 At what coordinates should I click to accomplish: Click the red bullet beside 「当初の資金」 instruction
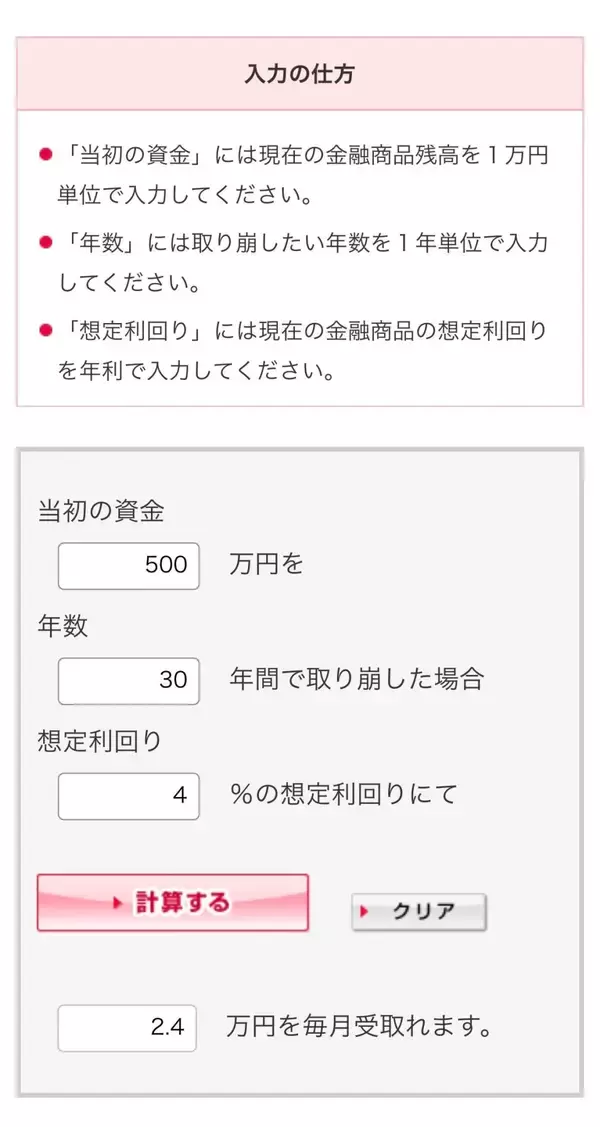click(44, 156)
